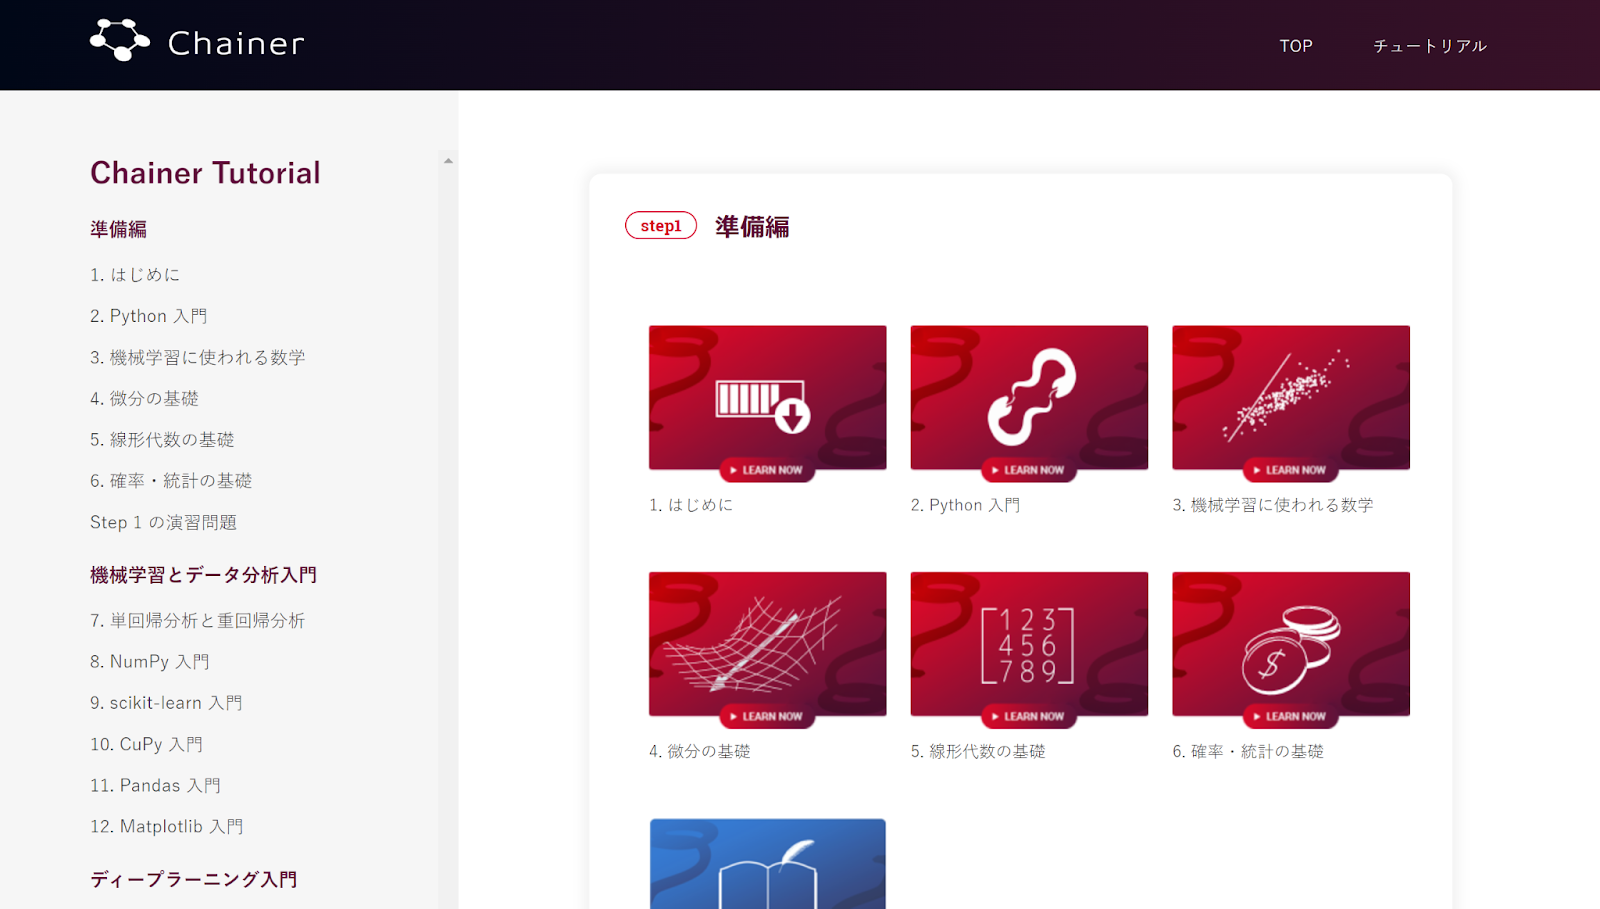The image size is (1600, 909).
Task: Open sidebar link 2. Python 入門
Action: point(149,316)
